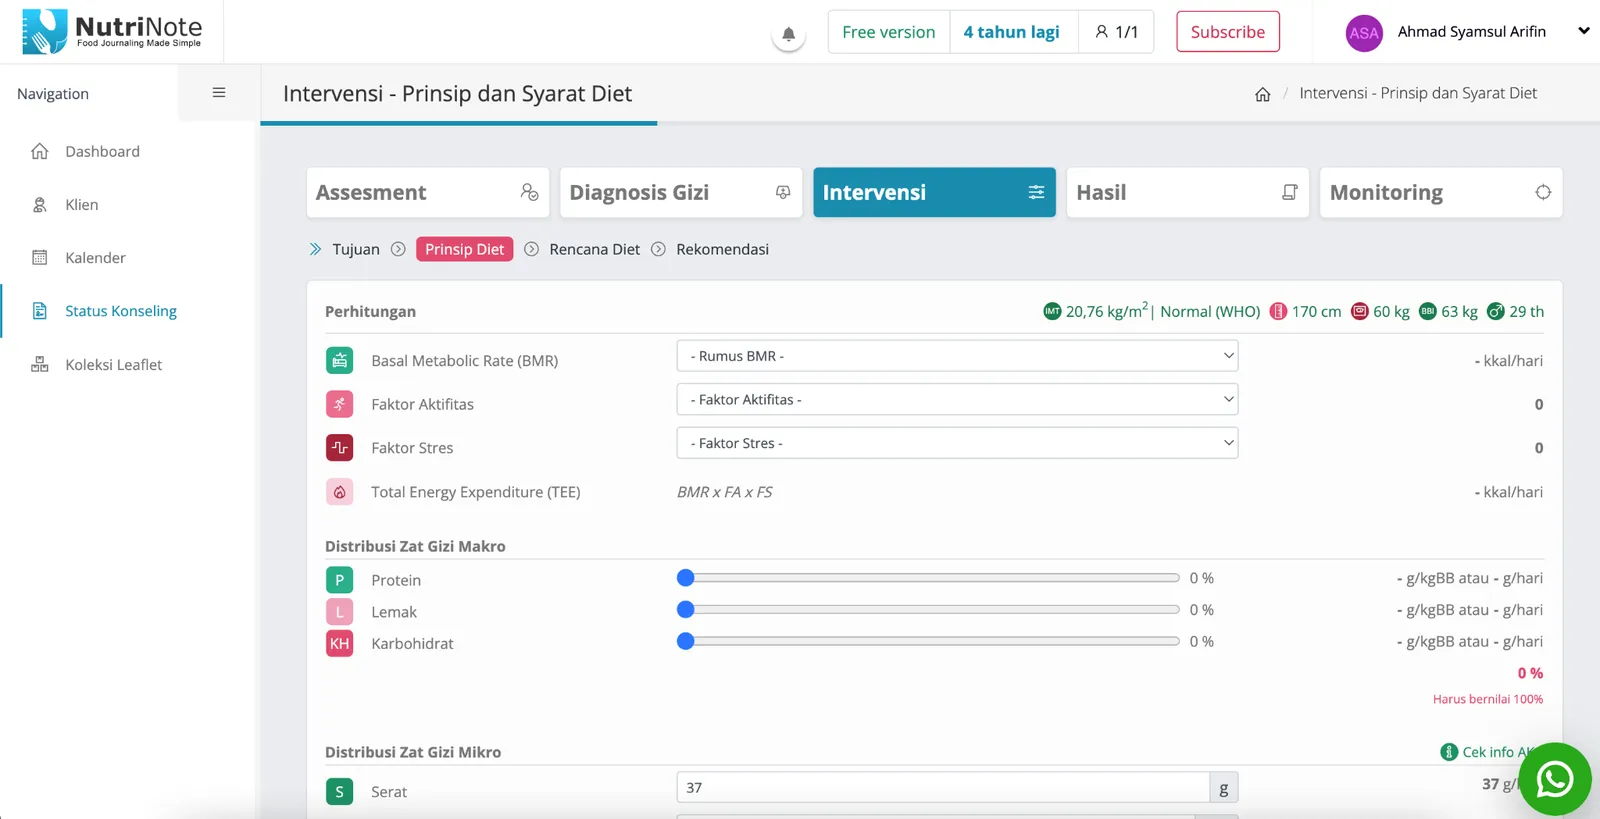Select the Prinsip Diet step

point(464,249)
